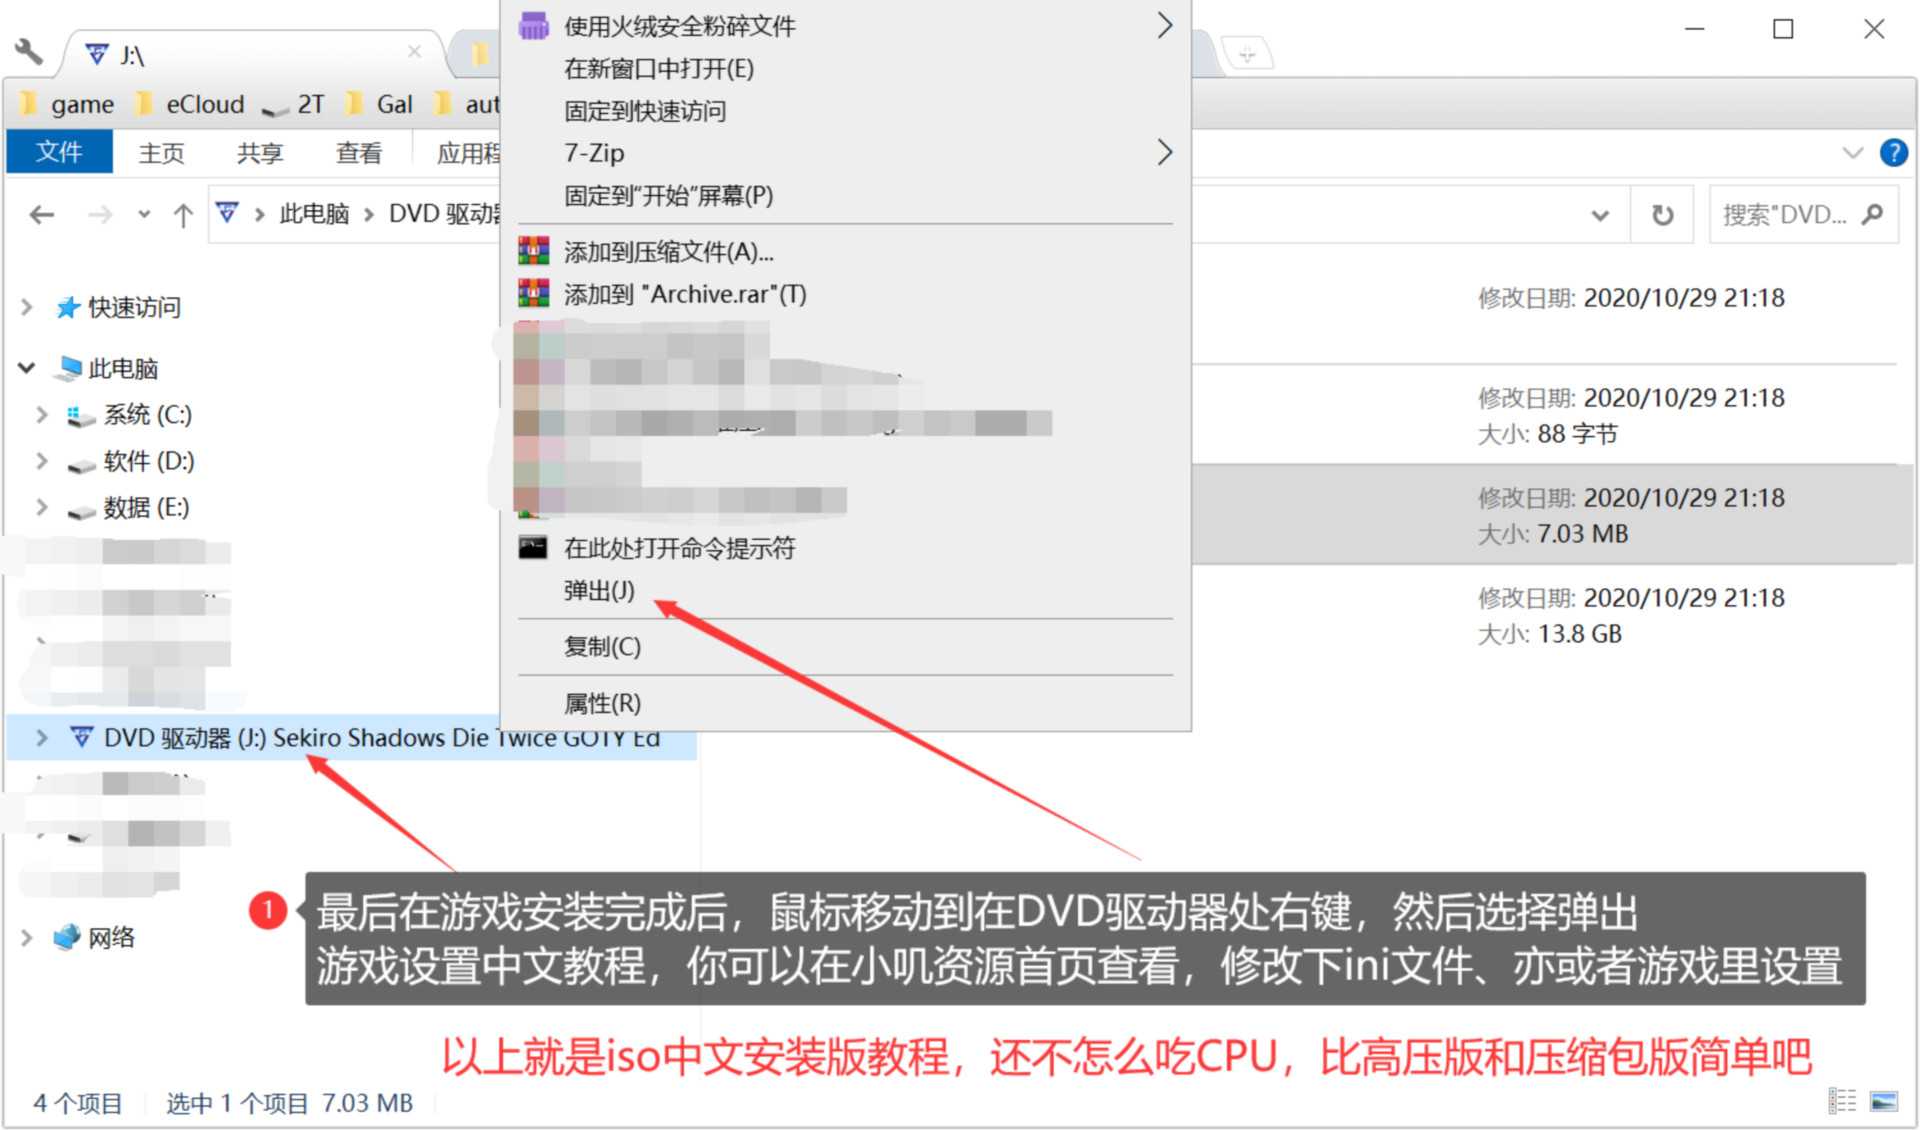Choose 固定到"开始"屏幕(P)
Image resolution: width=1920 pixels, height=1131 pixels.
point(845,195)
